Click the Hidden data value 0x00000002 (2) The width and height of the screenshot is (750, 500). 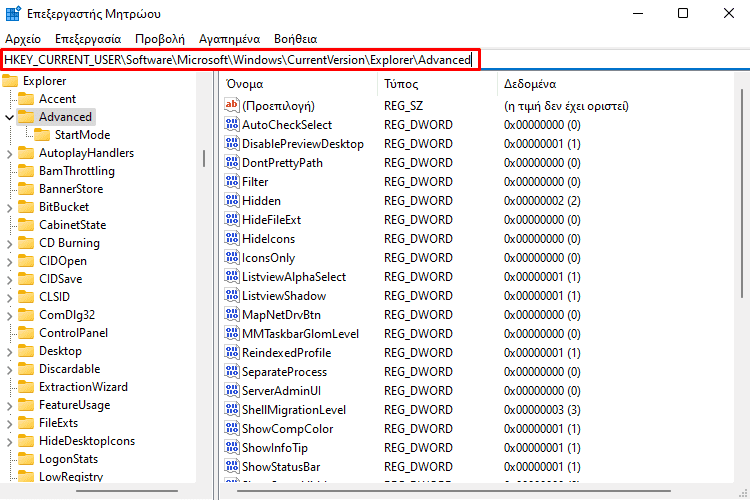pyautogui.click(x=542, y=201)
